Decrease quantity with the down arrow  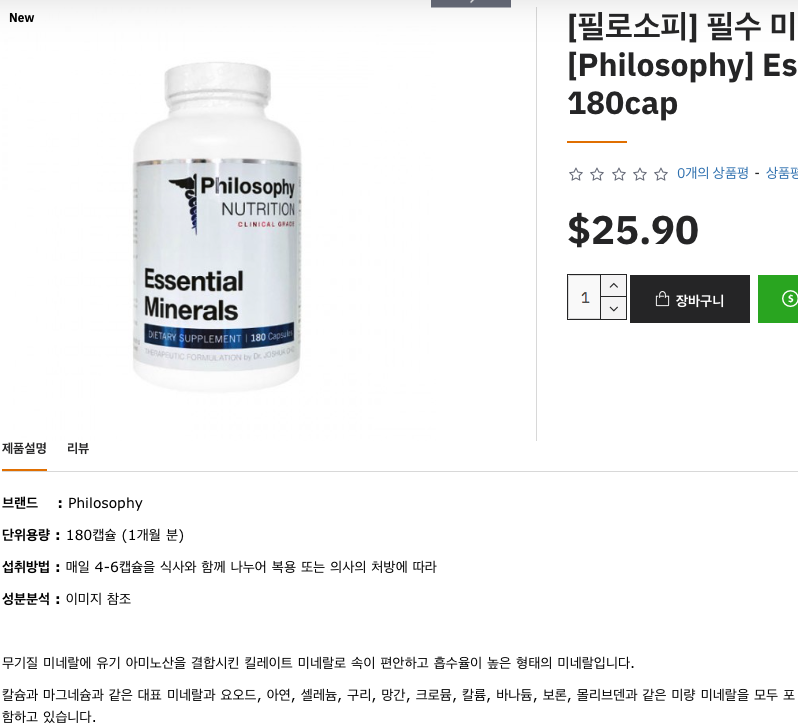[x=614, y=308]
